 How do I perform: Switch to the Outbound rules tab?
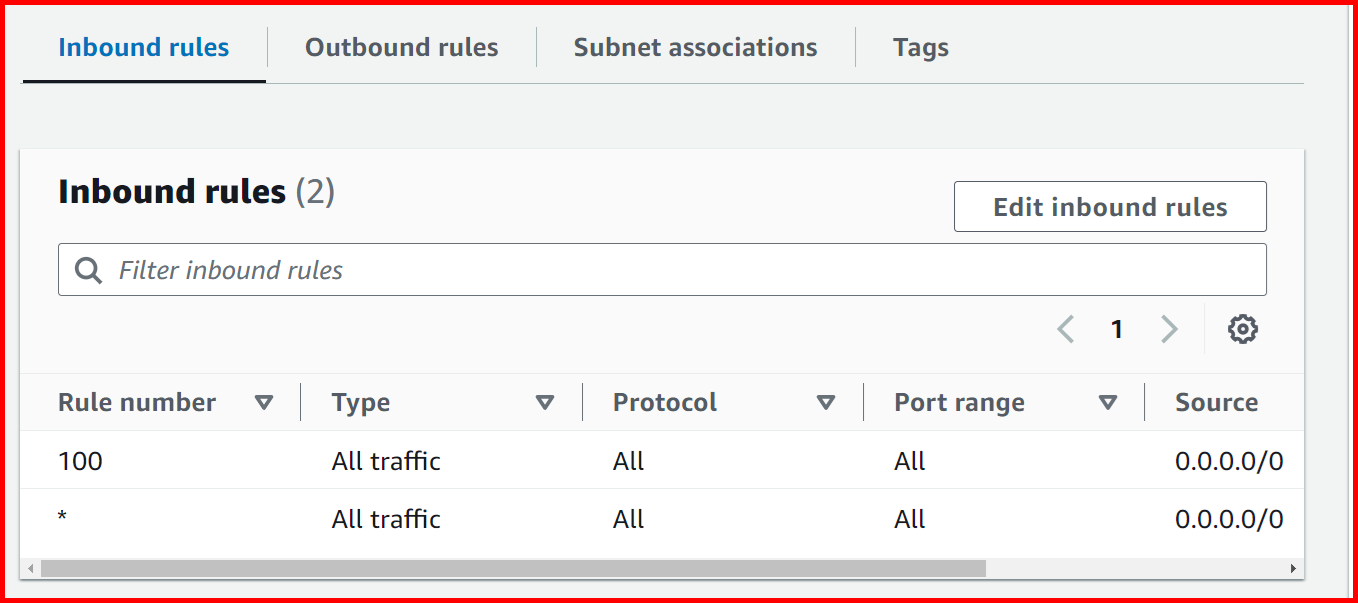(x=401, y=47)
